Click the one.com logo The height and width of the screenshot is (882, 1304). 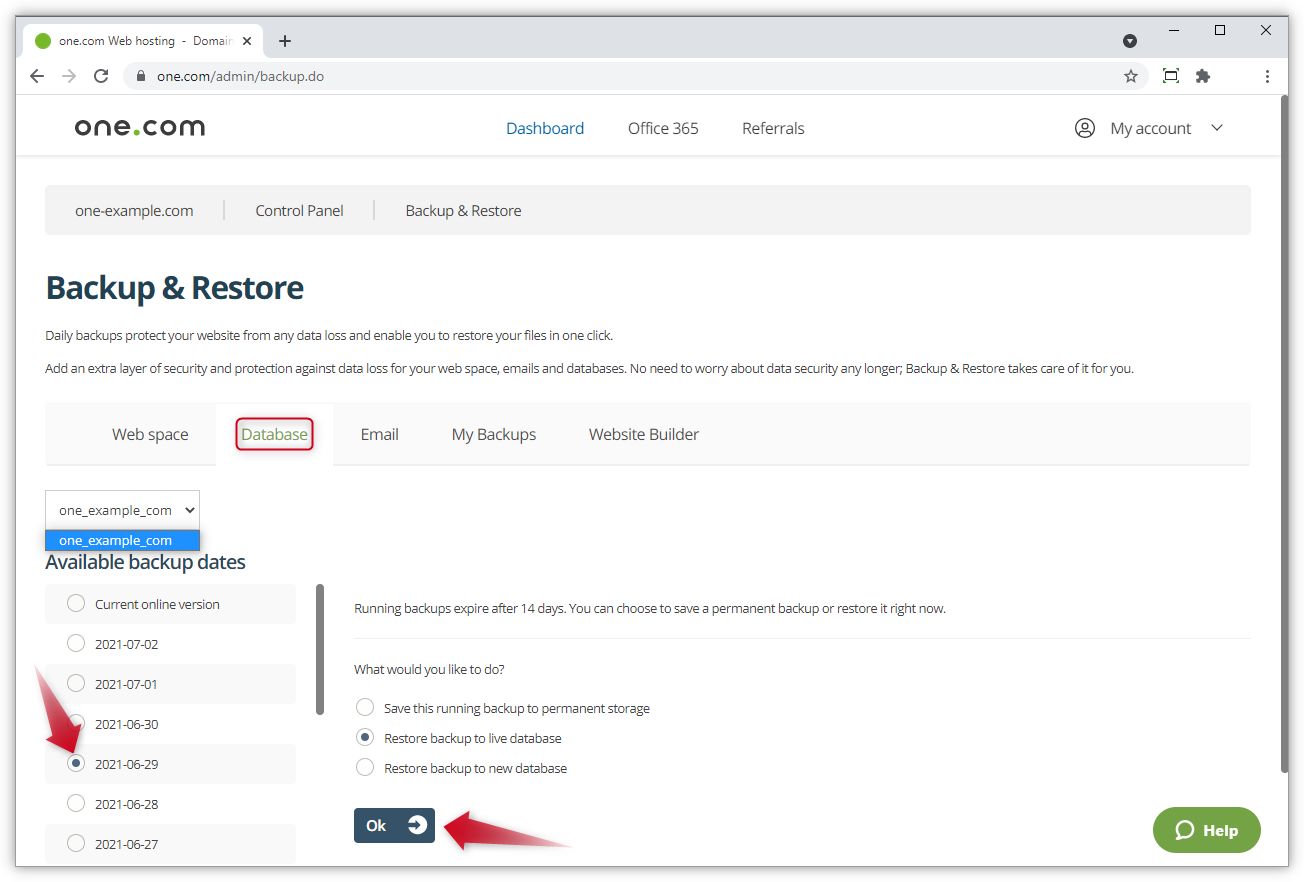point(139,126)
